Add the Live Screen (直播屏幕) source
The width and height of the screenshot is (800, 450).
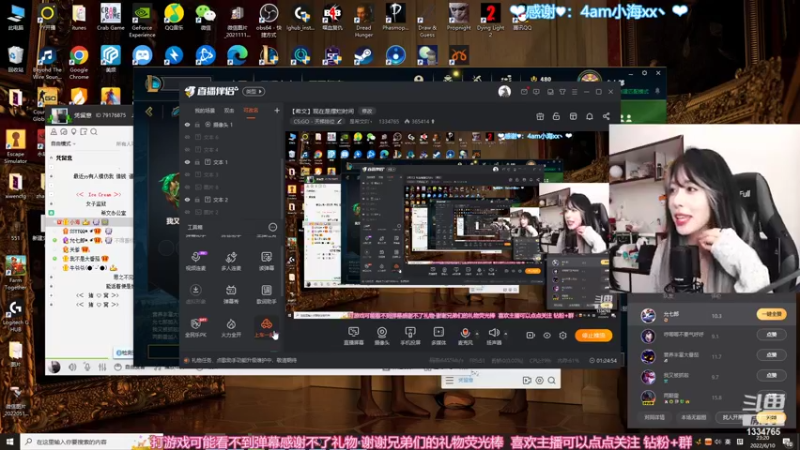[353, 336]
